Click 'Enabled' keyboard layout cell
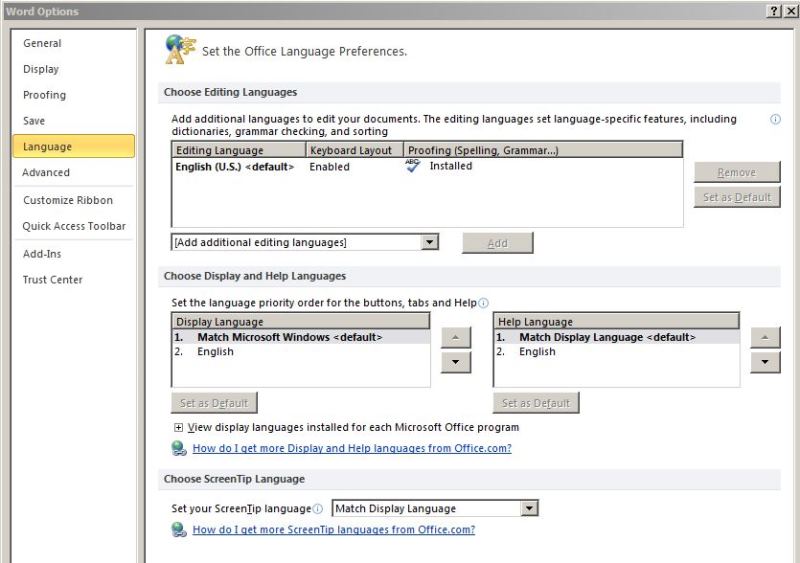 [330, 167]
